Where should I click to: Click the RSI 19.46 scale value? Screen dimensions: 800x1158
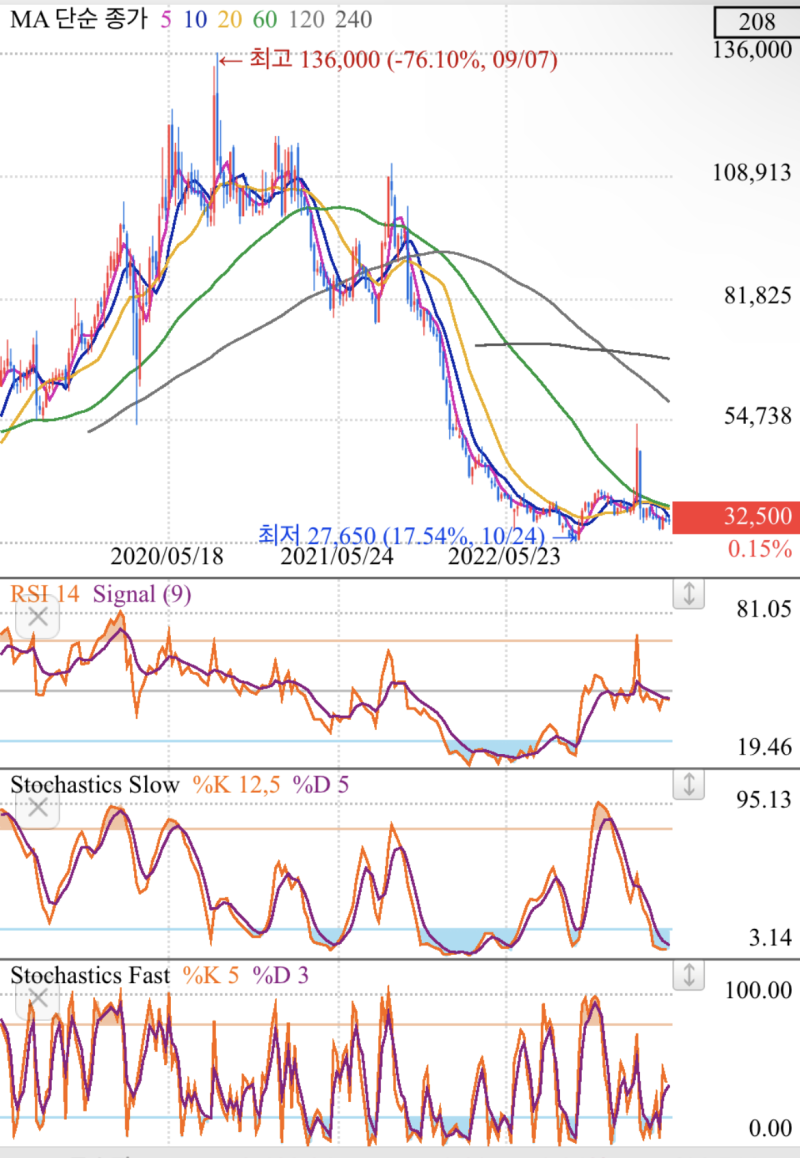coord(764,747)
